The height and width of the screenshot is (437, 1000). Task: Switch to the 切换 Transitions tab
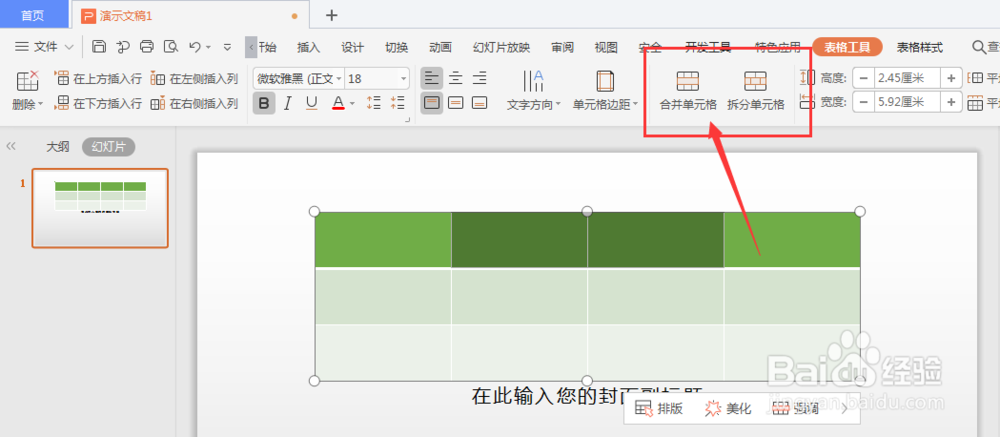397,47
